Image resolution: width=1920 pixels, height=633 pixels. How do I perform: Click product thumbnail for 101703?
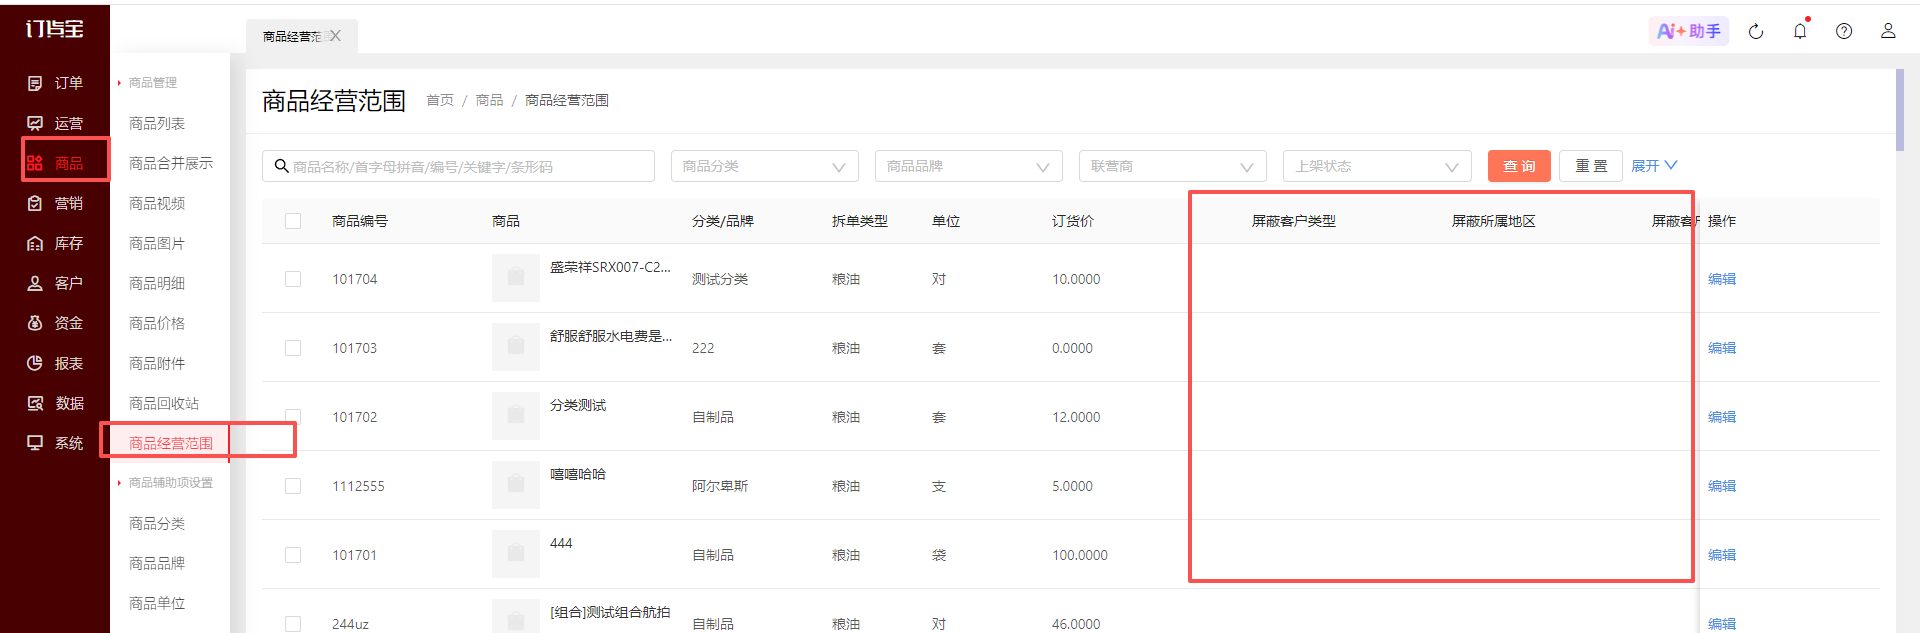pyautogui.click(x=516, y=347)
